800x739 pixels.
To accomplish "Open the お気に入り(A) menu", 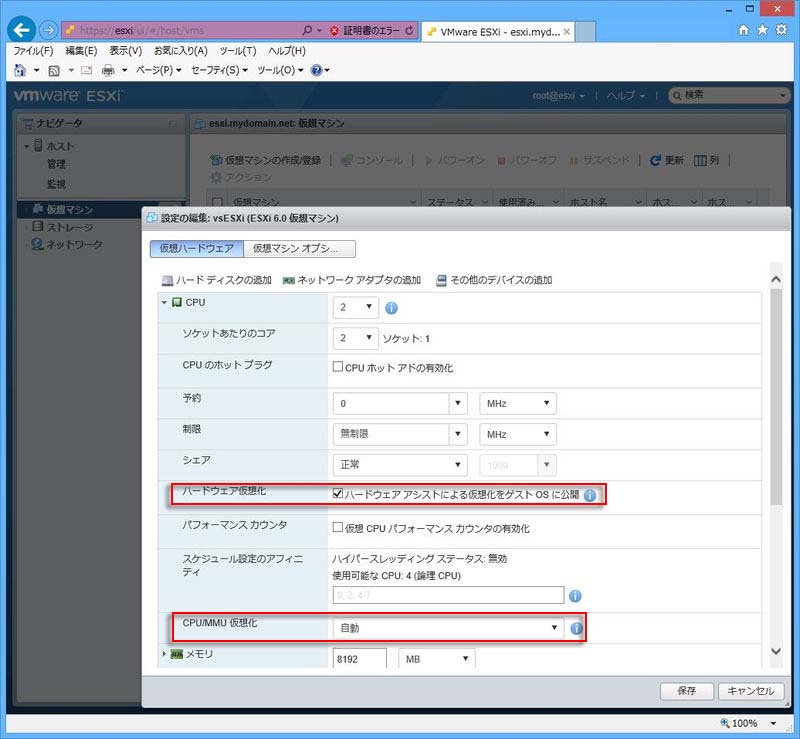I will point(181,51).
